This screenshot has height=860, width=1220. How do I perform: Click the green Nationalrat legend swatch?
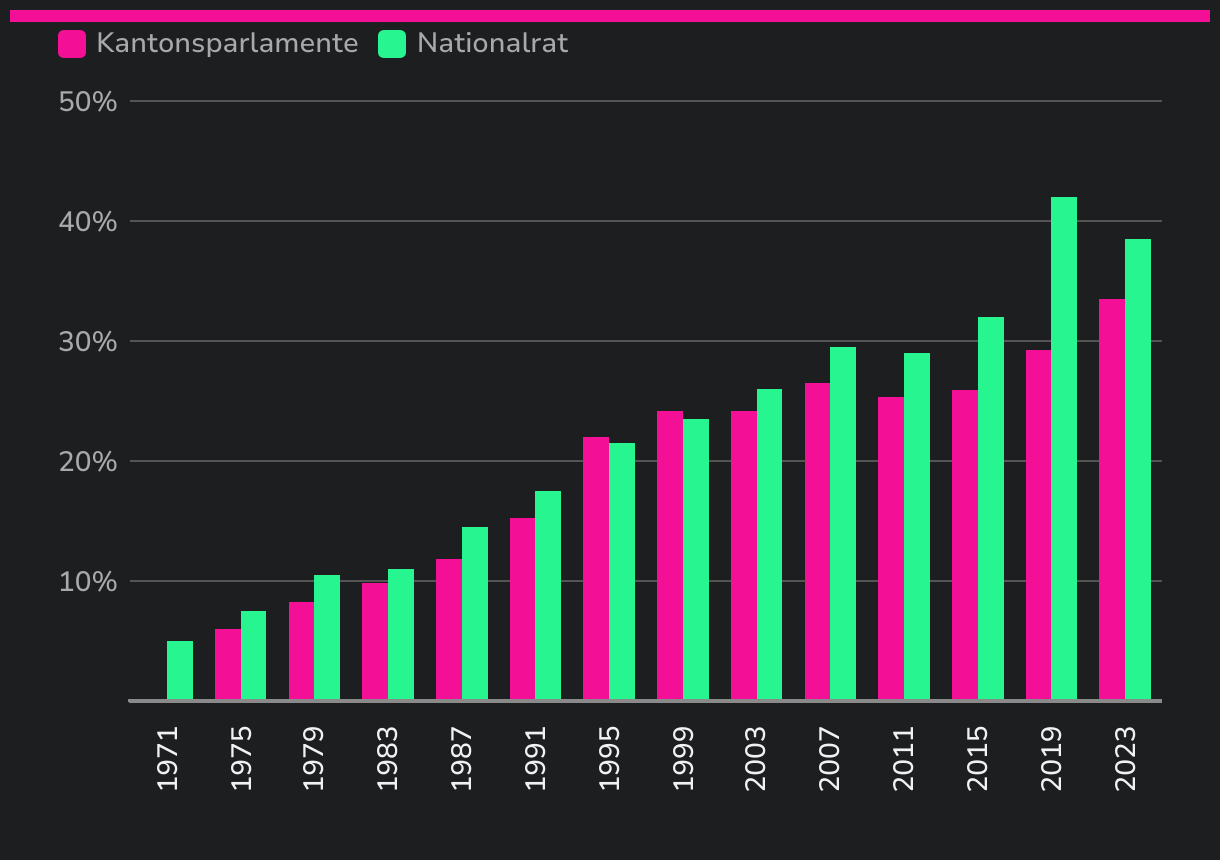[392, 44]
